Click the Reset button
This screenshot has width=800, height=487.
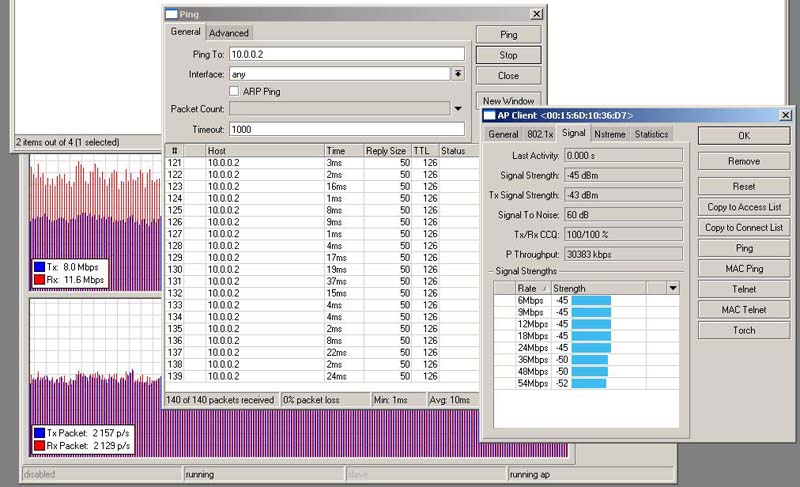click(x=744, y=186)
